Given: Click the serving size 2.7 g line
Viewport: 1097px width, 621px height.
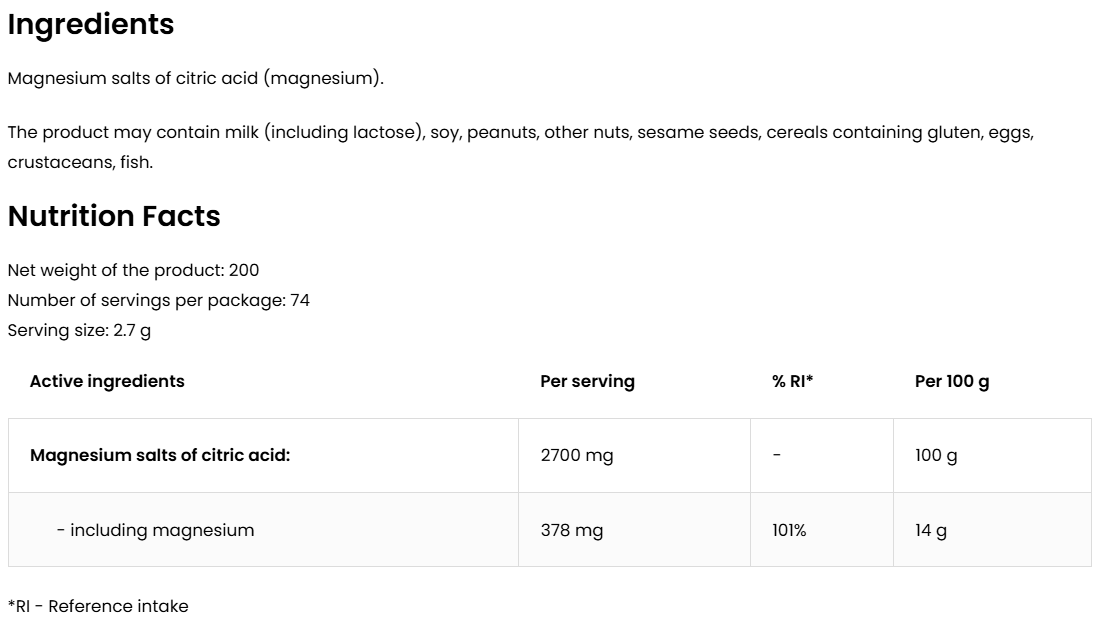Looking at the screenshot, I should (x=79, y=330).
